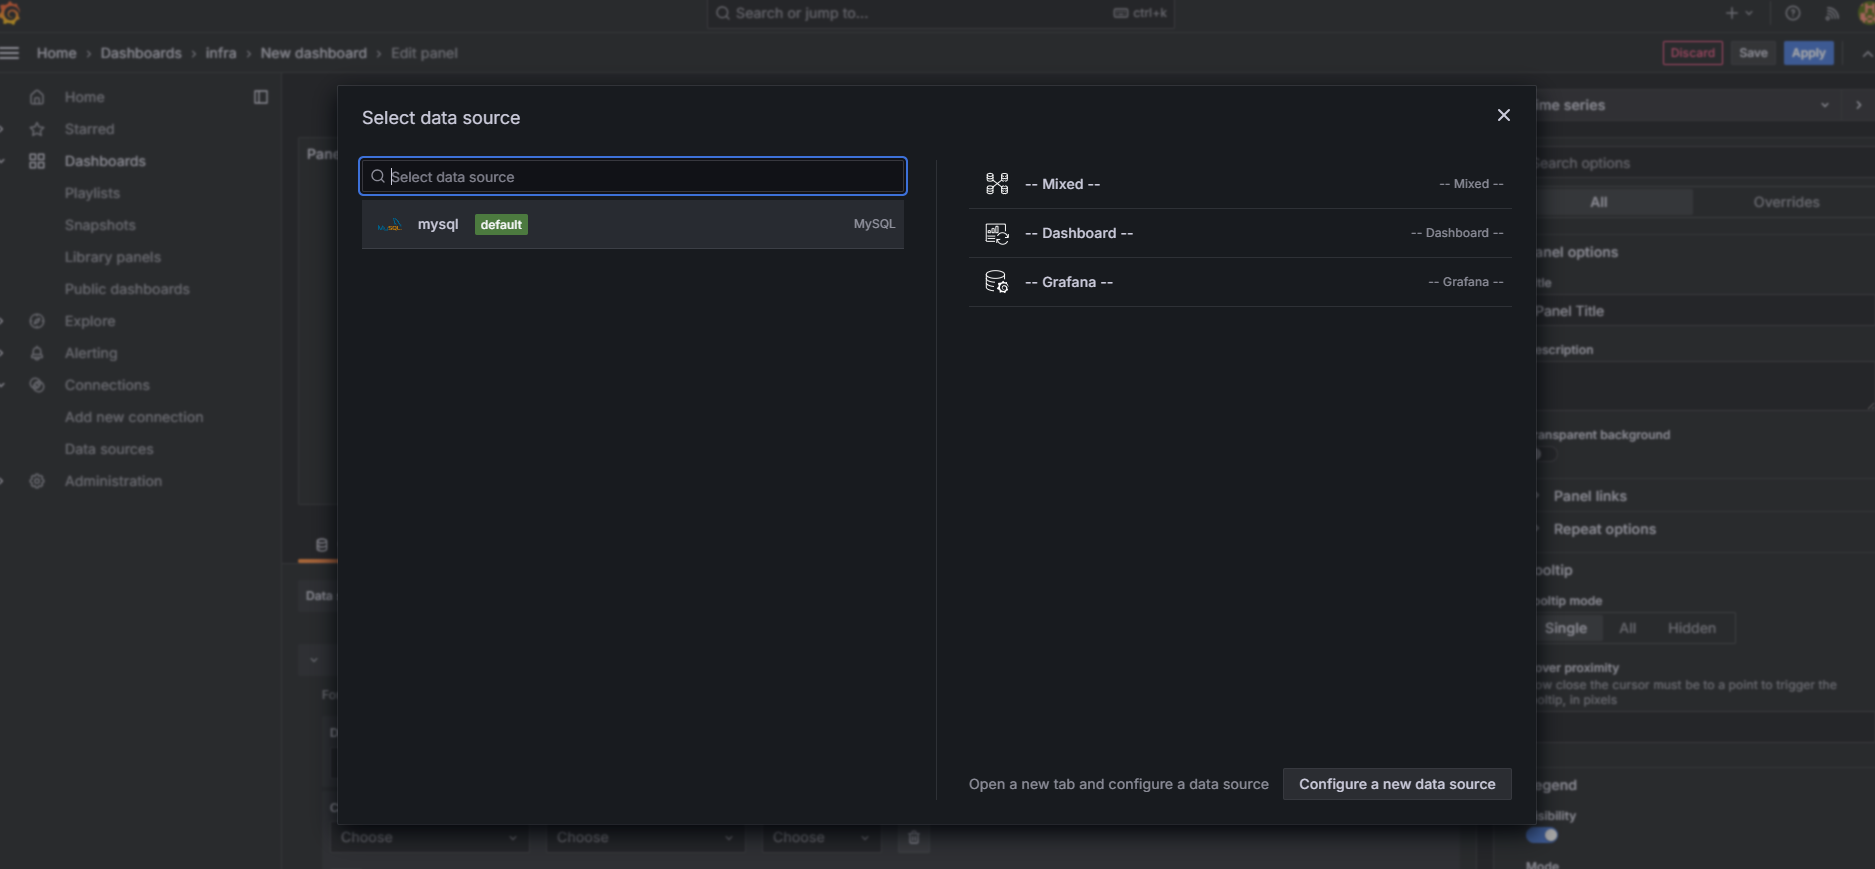Image resolution: width=1875 pixels, height=869 pixels.
Task: Click the Discard button
Action: (x=1692, y=53)
